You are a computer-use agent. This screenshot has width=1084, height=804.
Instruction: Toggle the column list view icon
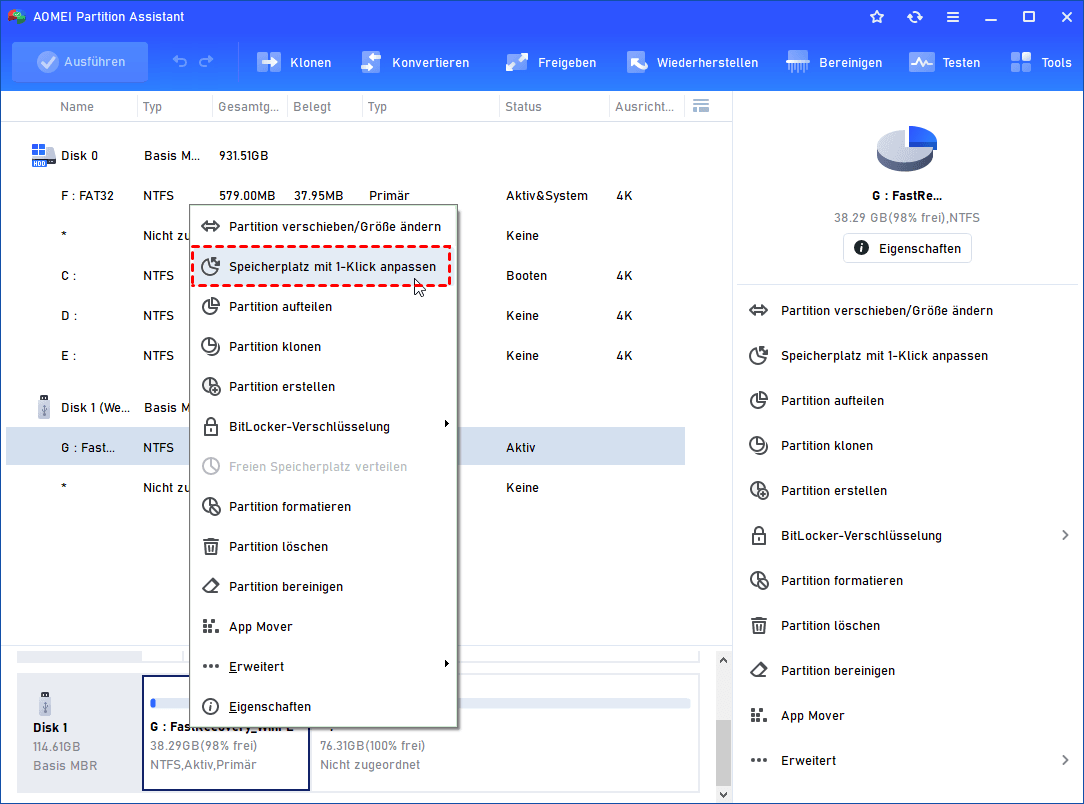[701, 106]
